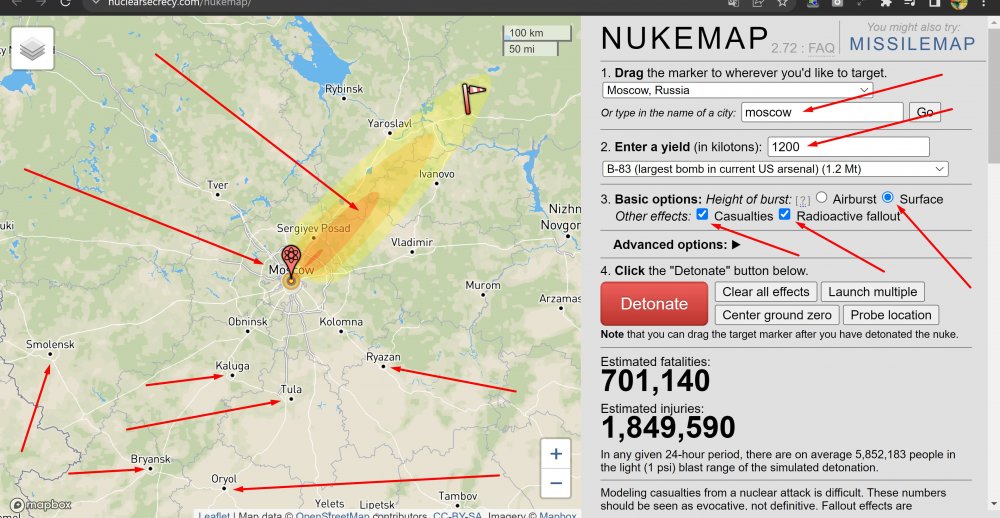Uncheck the Casualties checkbox
The height and width of the screenshot is (518, 1000).
[703, 214]
